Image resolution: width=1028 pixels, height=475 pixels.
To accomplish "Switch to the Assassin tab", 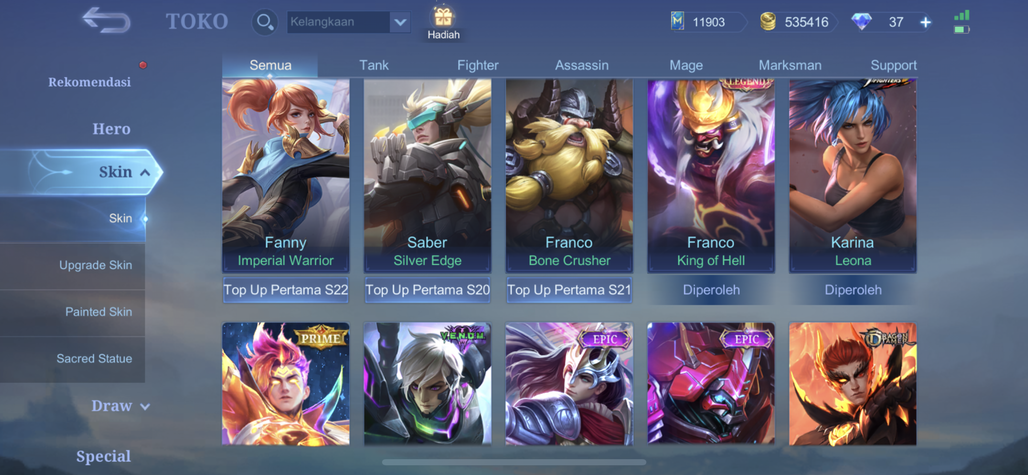I will click(x=582, y=66).
